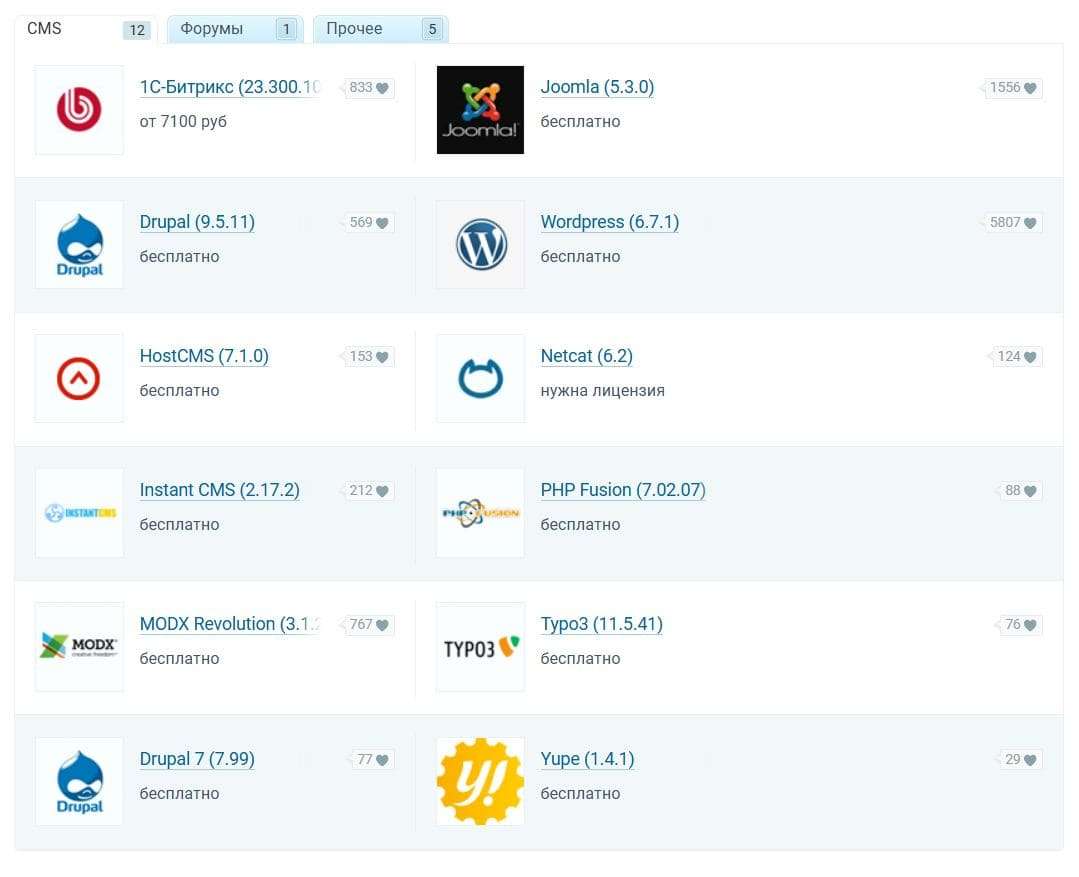Click the count badge 5 on Прочее tab

point(432,30)
